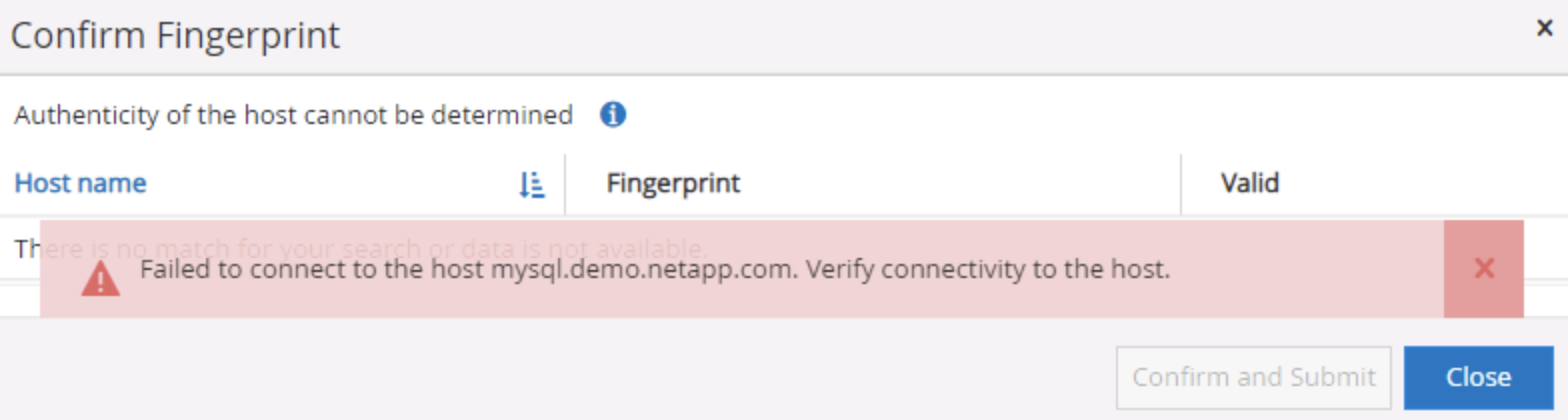
Task: Sort by the Host name column header
Action: click(80, 183)
